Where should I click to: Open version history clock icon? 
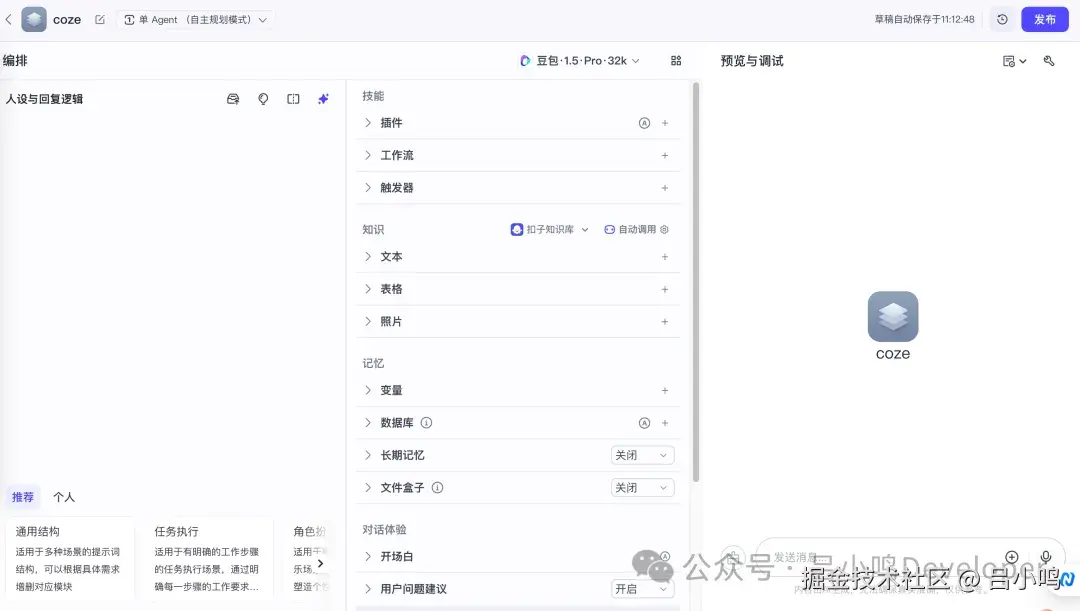tap(1002, 19)
